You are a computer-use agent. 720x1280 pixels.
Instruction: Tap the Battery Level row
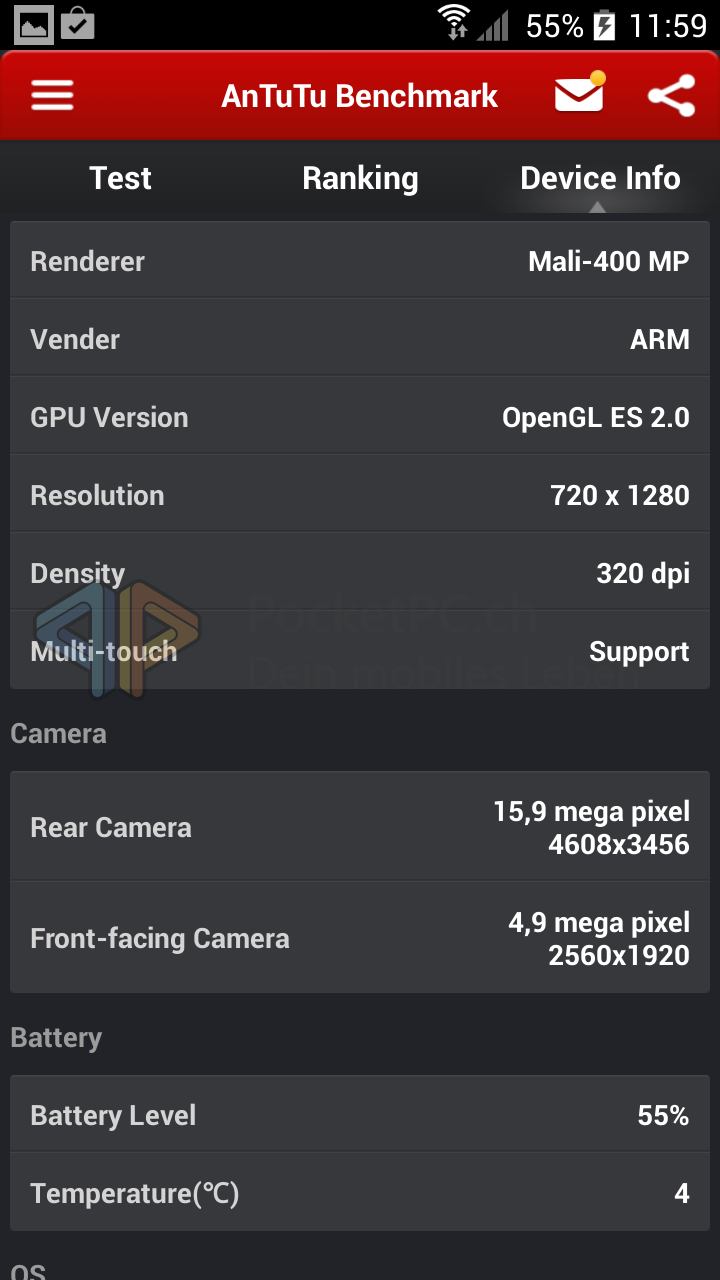point(360,1115)
